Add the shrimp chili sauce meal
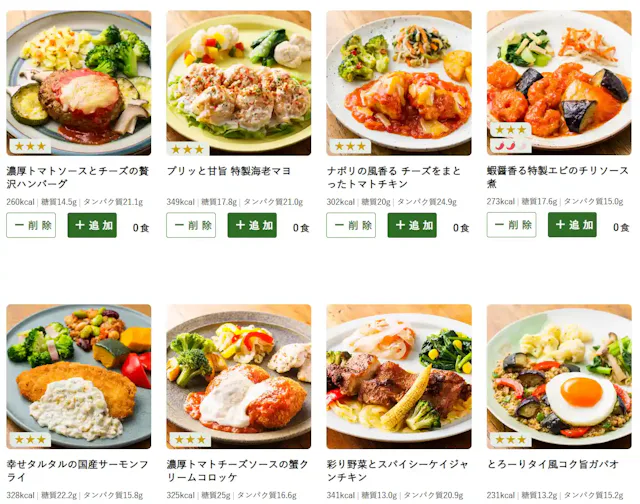Viewport: 640px width, 504px height. click(572, 224)
